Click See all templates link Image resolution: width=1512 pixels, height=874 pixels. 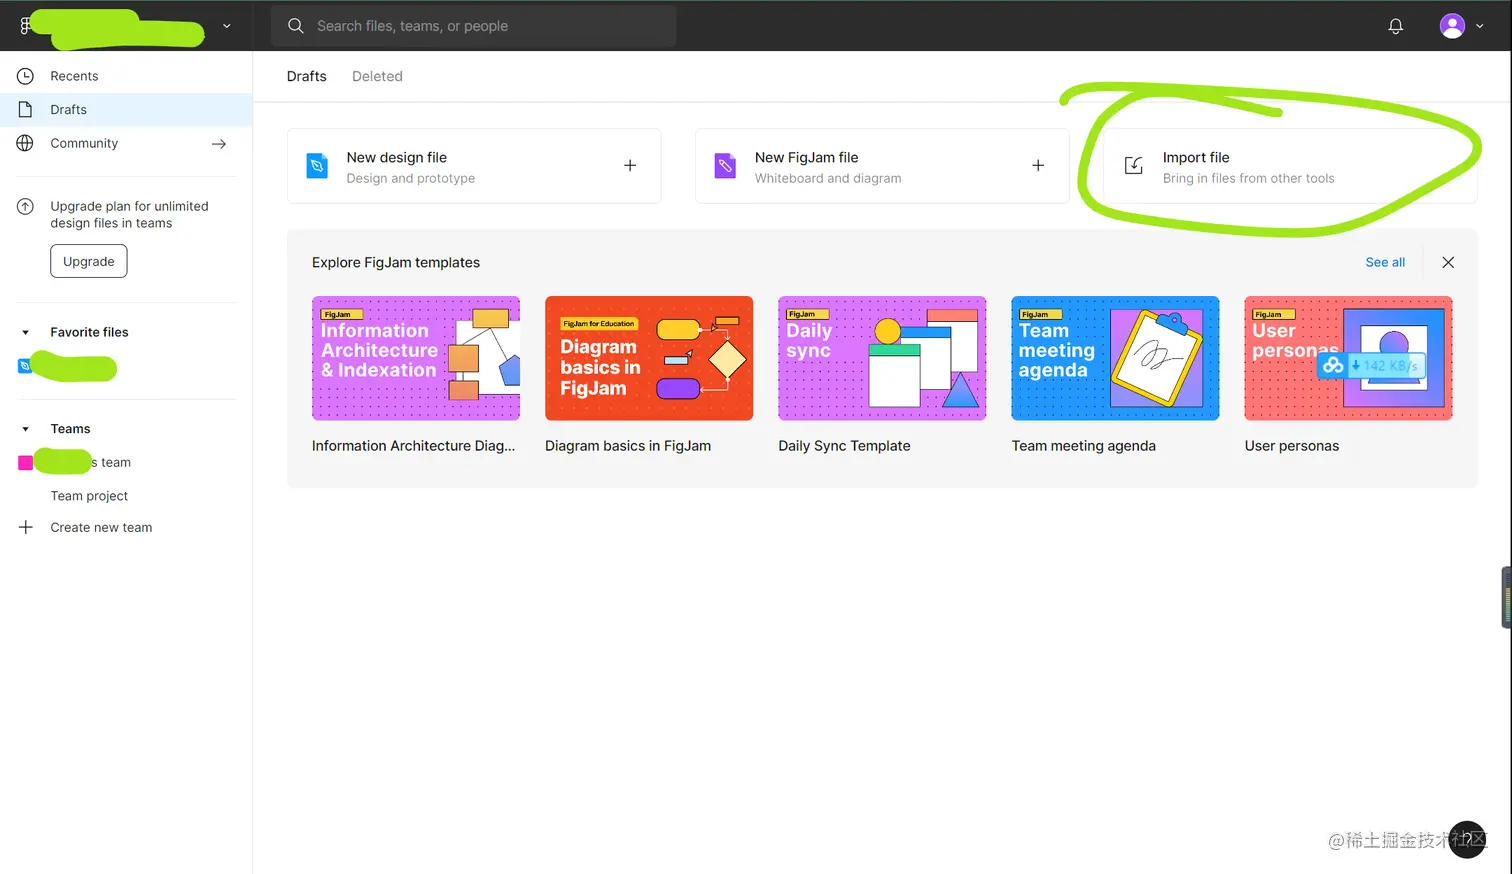(1385, 262)
